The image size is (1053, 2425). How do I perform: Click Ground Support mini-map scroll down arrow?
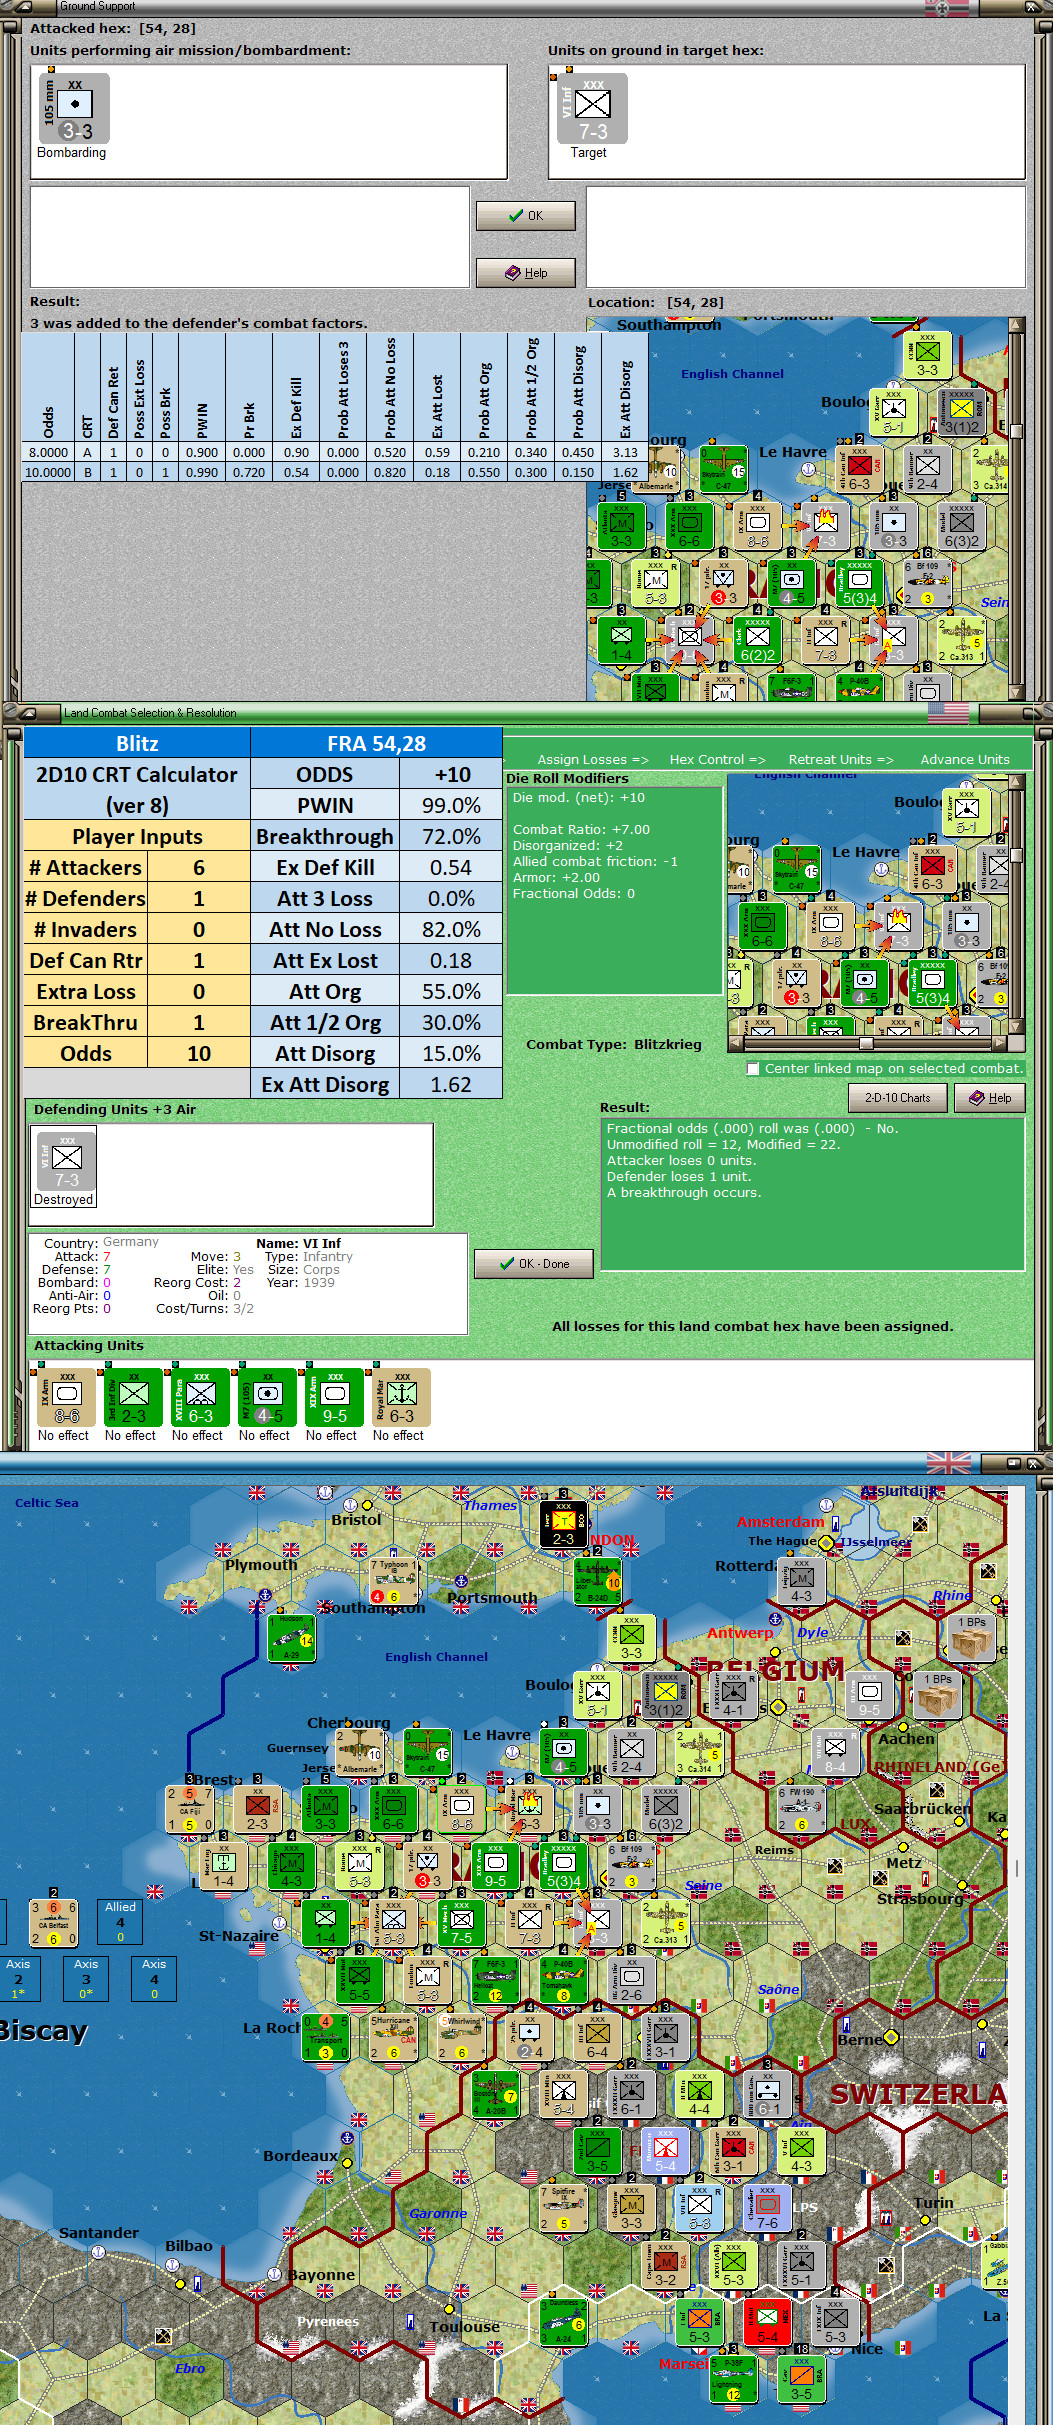(1016, 692)
